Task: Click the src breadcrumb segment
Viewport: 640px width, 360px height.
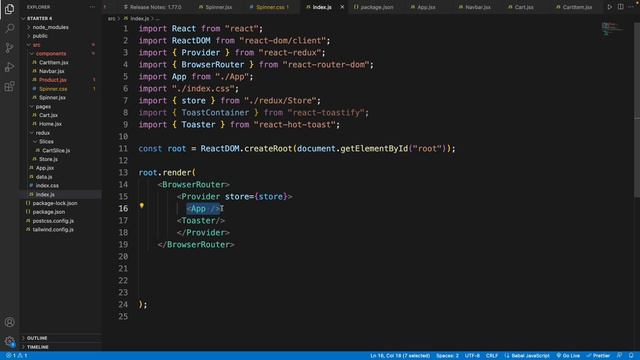Action: (111, 18)
